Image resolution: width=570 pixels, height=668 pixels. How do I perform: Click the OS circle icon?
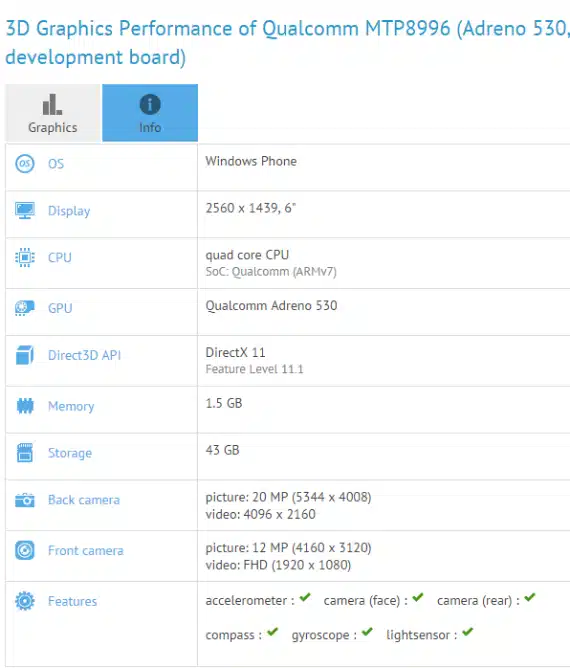[25, 164]
